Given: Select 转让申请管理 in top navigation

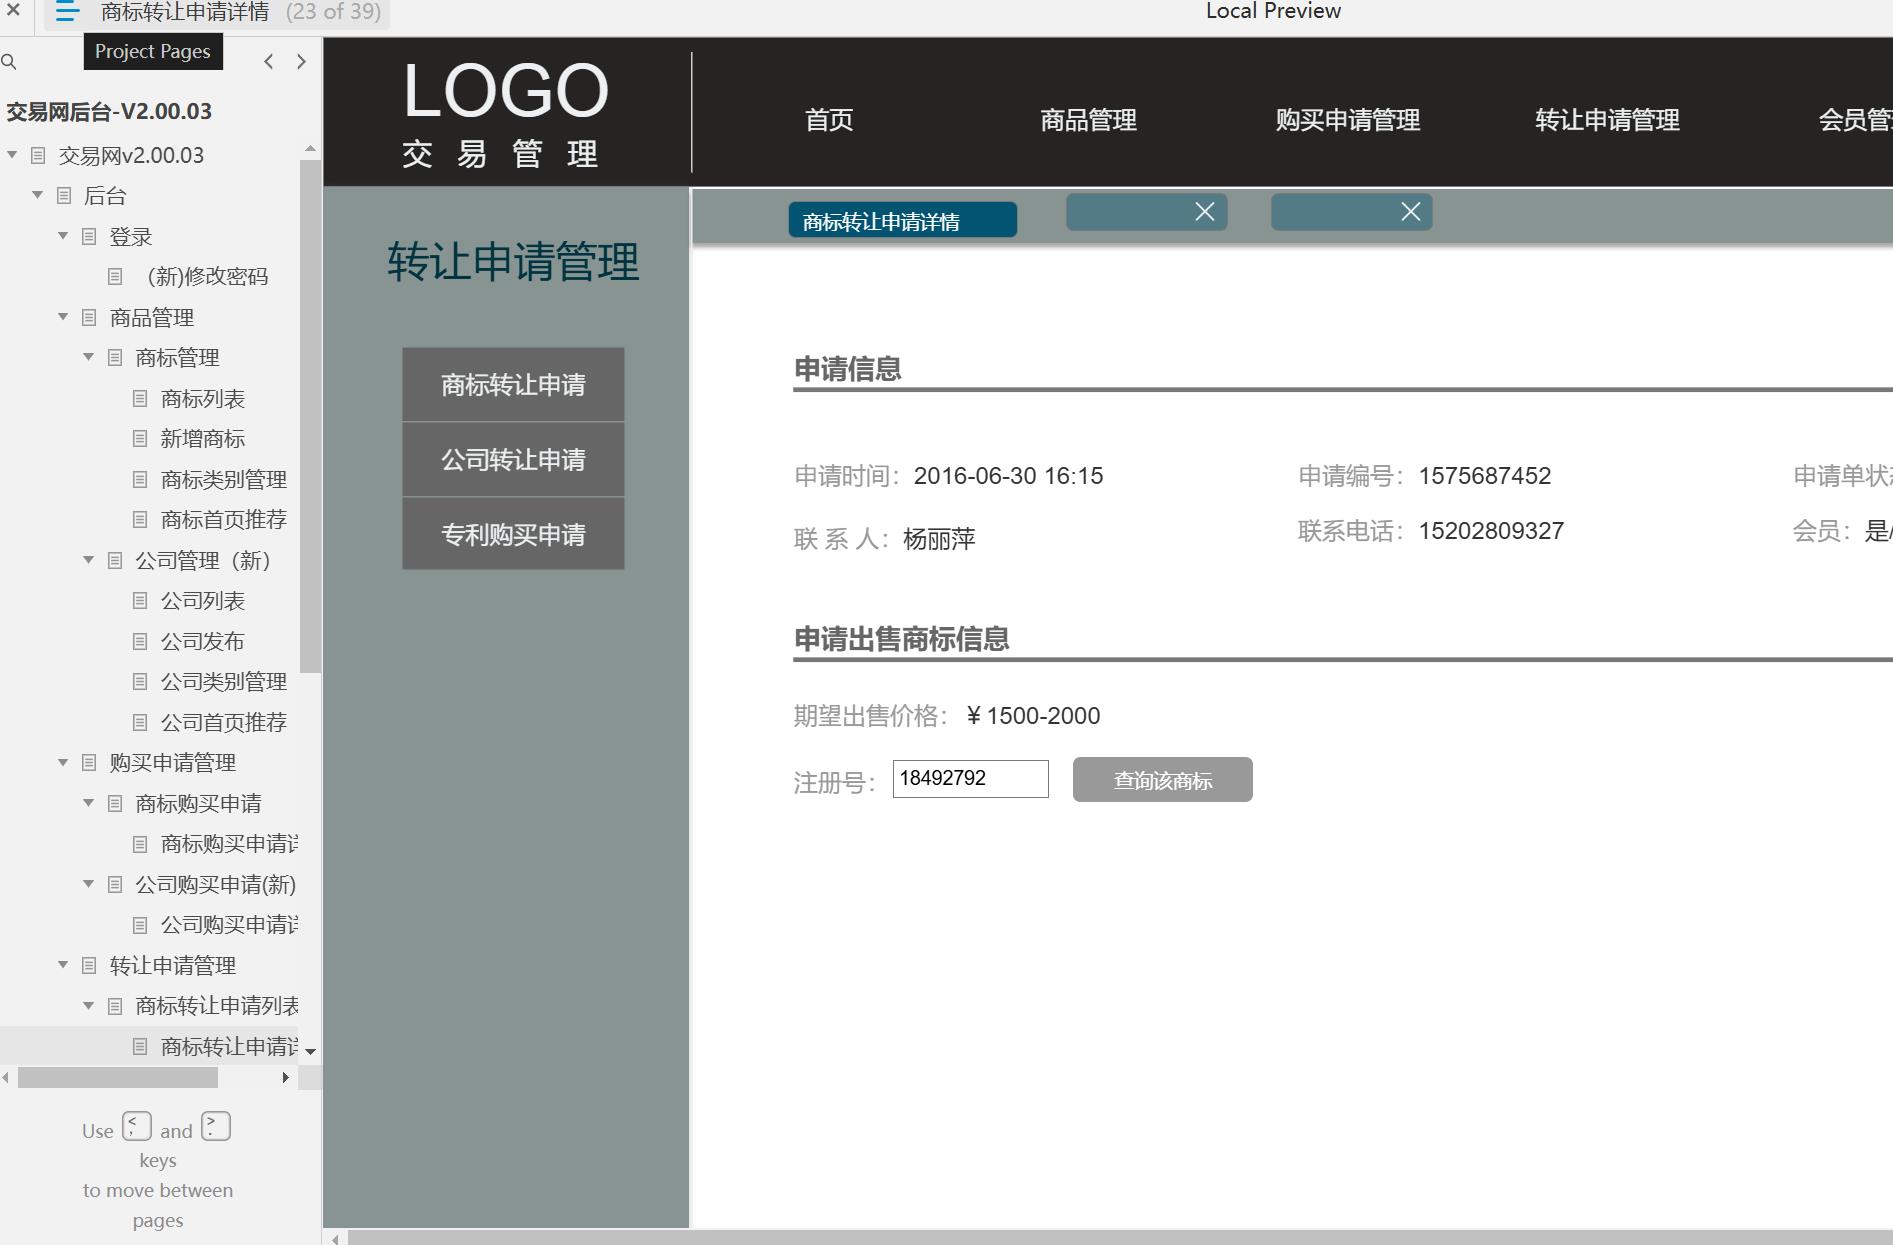Looking at the screenshot, I should point(1607,120).
